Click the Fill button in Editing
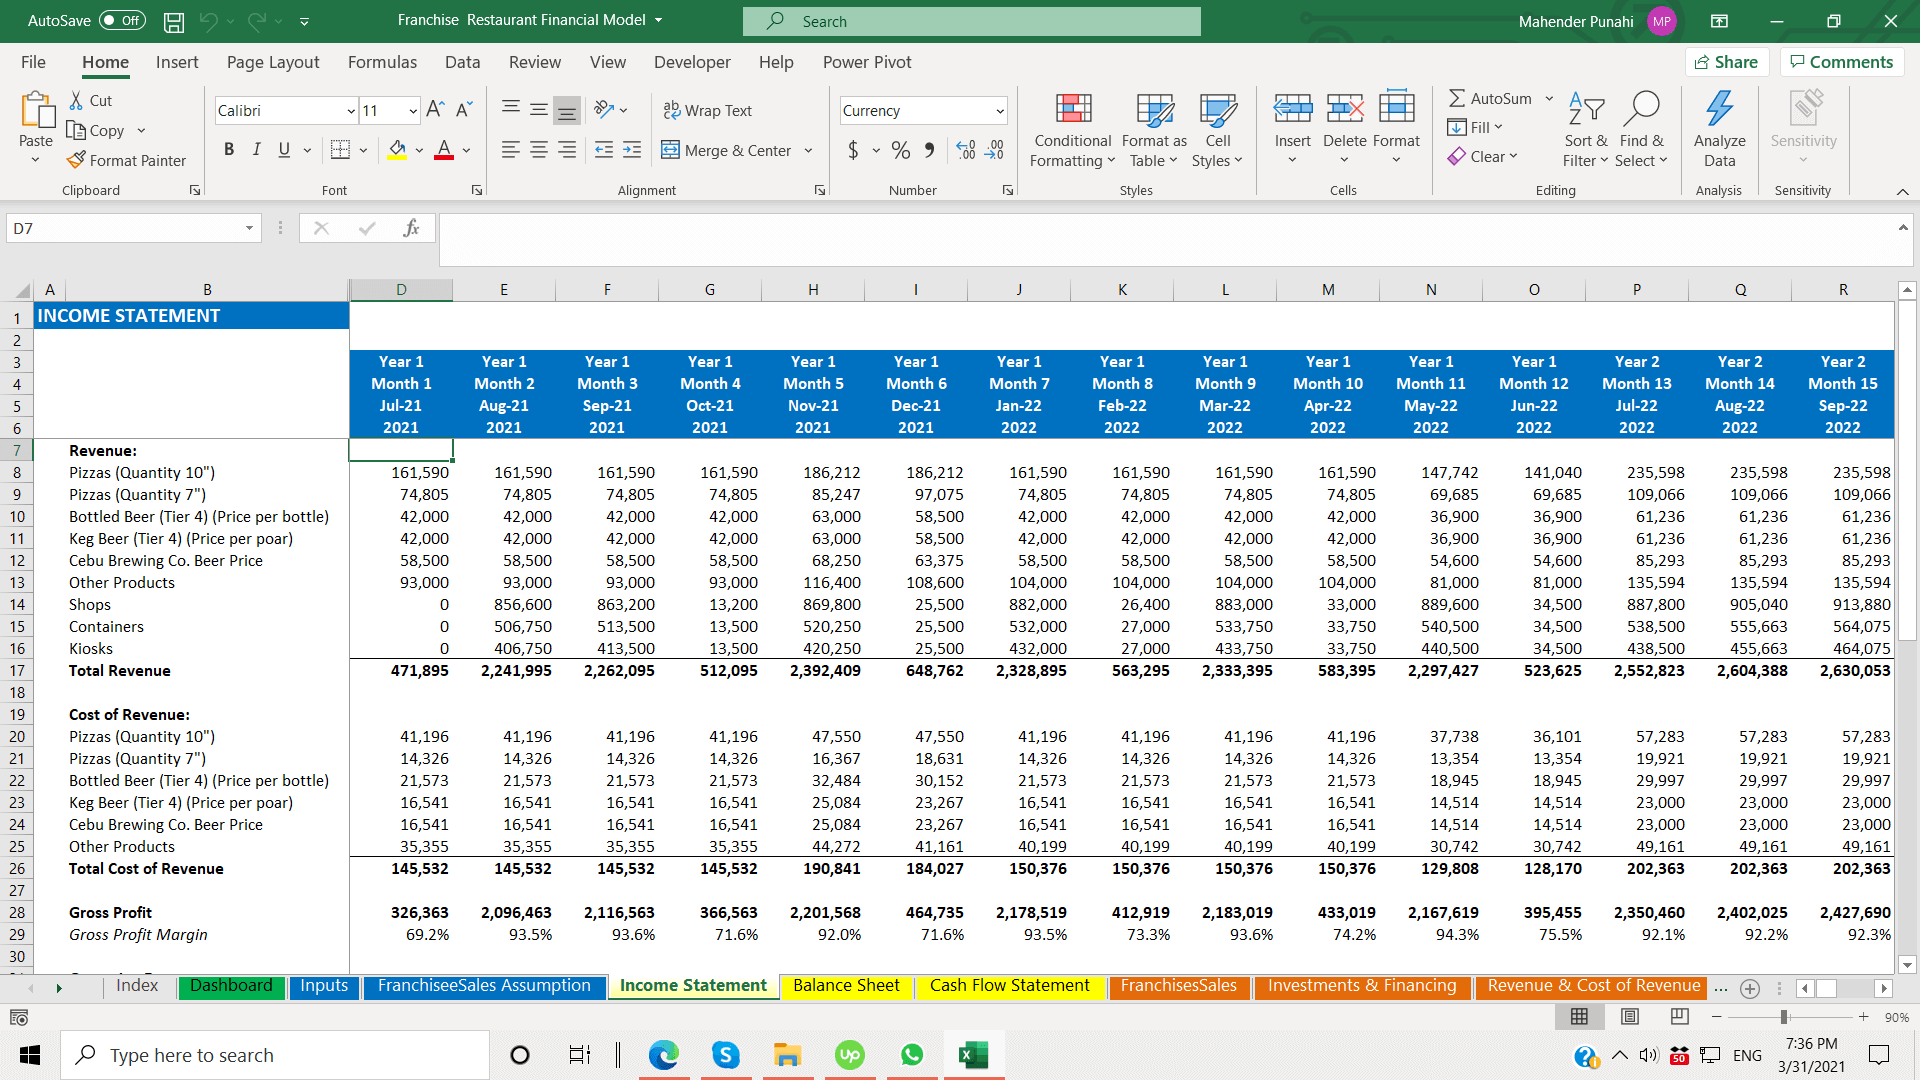 (1474, 127)
